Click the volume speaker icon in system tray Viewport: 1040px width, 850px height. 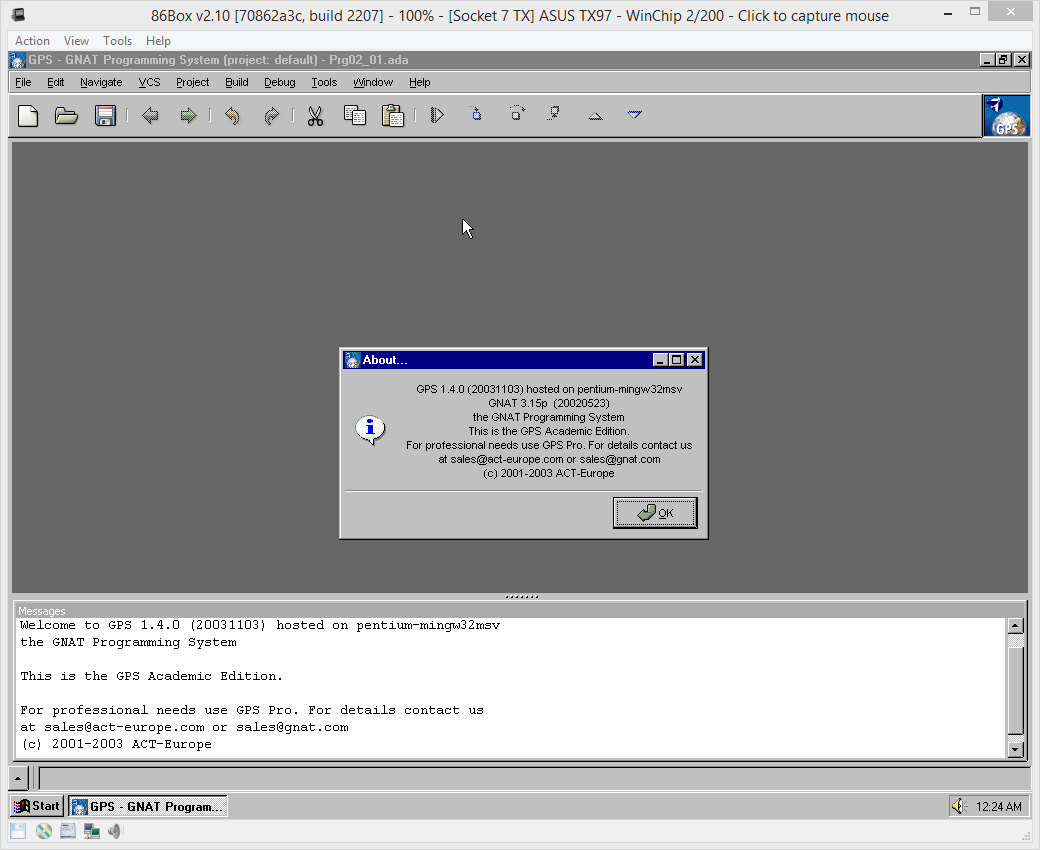point(958,806)
